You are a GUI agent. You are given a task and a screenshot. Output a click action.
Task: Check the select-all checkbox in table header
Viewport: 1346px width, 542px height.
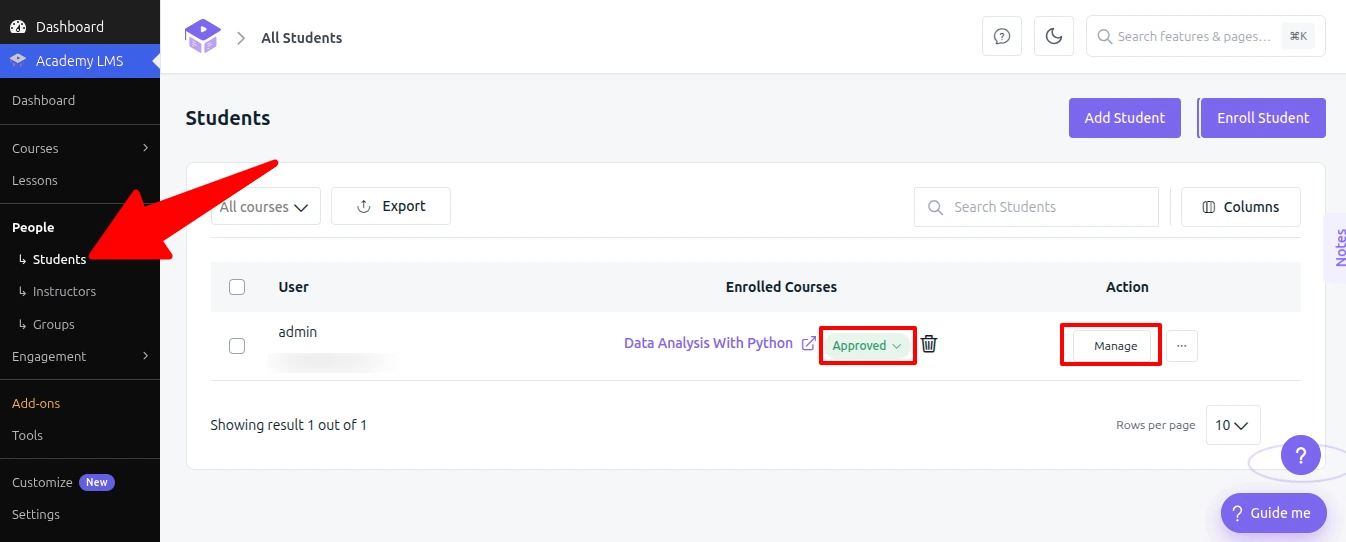pos(237,287)
